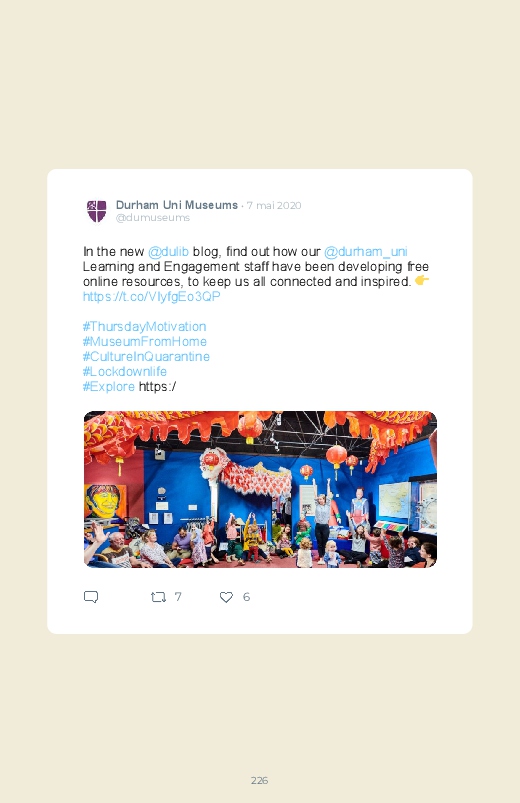520x803 pixels.
Task: Open hashtag #Lockdownlife
Action: 125,371
